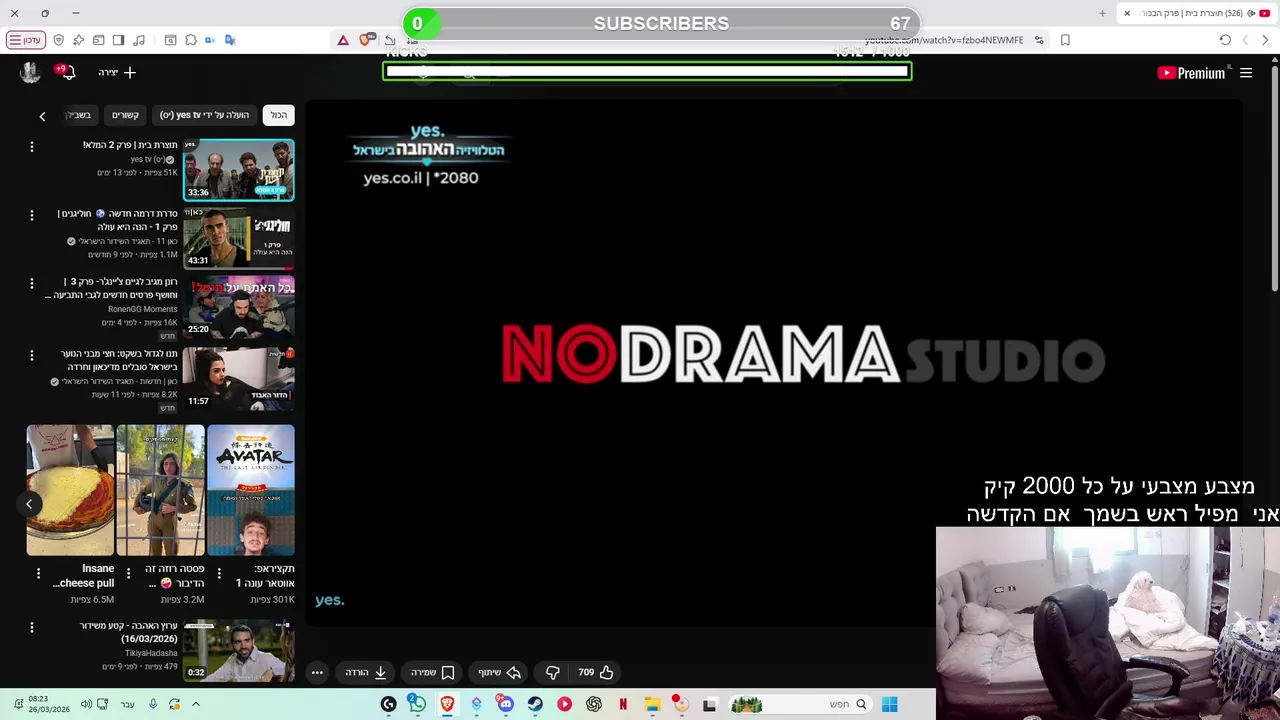This screenshot has width=1280, height=720.
Task: Click the taskbar search box (חפש)
Action: [802, 704]
